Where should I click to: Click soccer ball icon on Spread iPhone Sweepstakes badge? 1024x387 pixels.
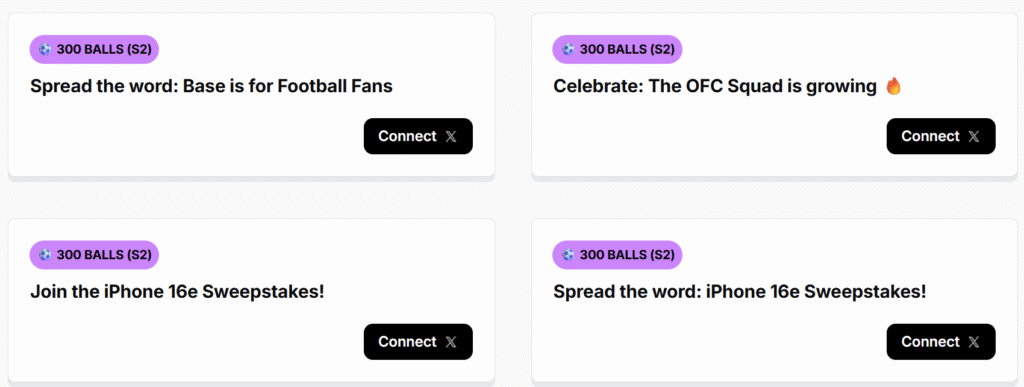568,255
